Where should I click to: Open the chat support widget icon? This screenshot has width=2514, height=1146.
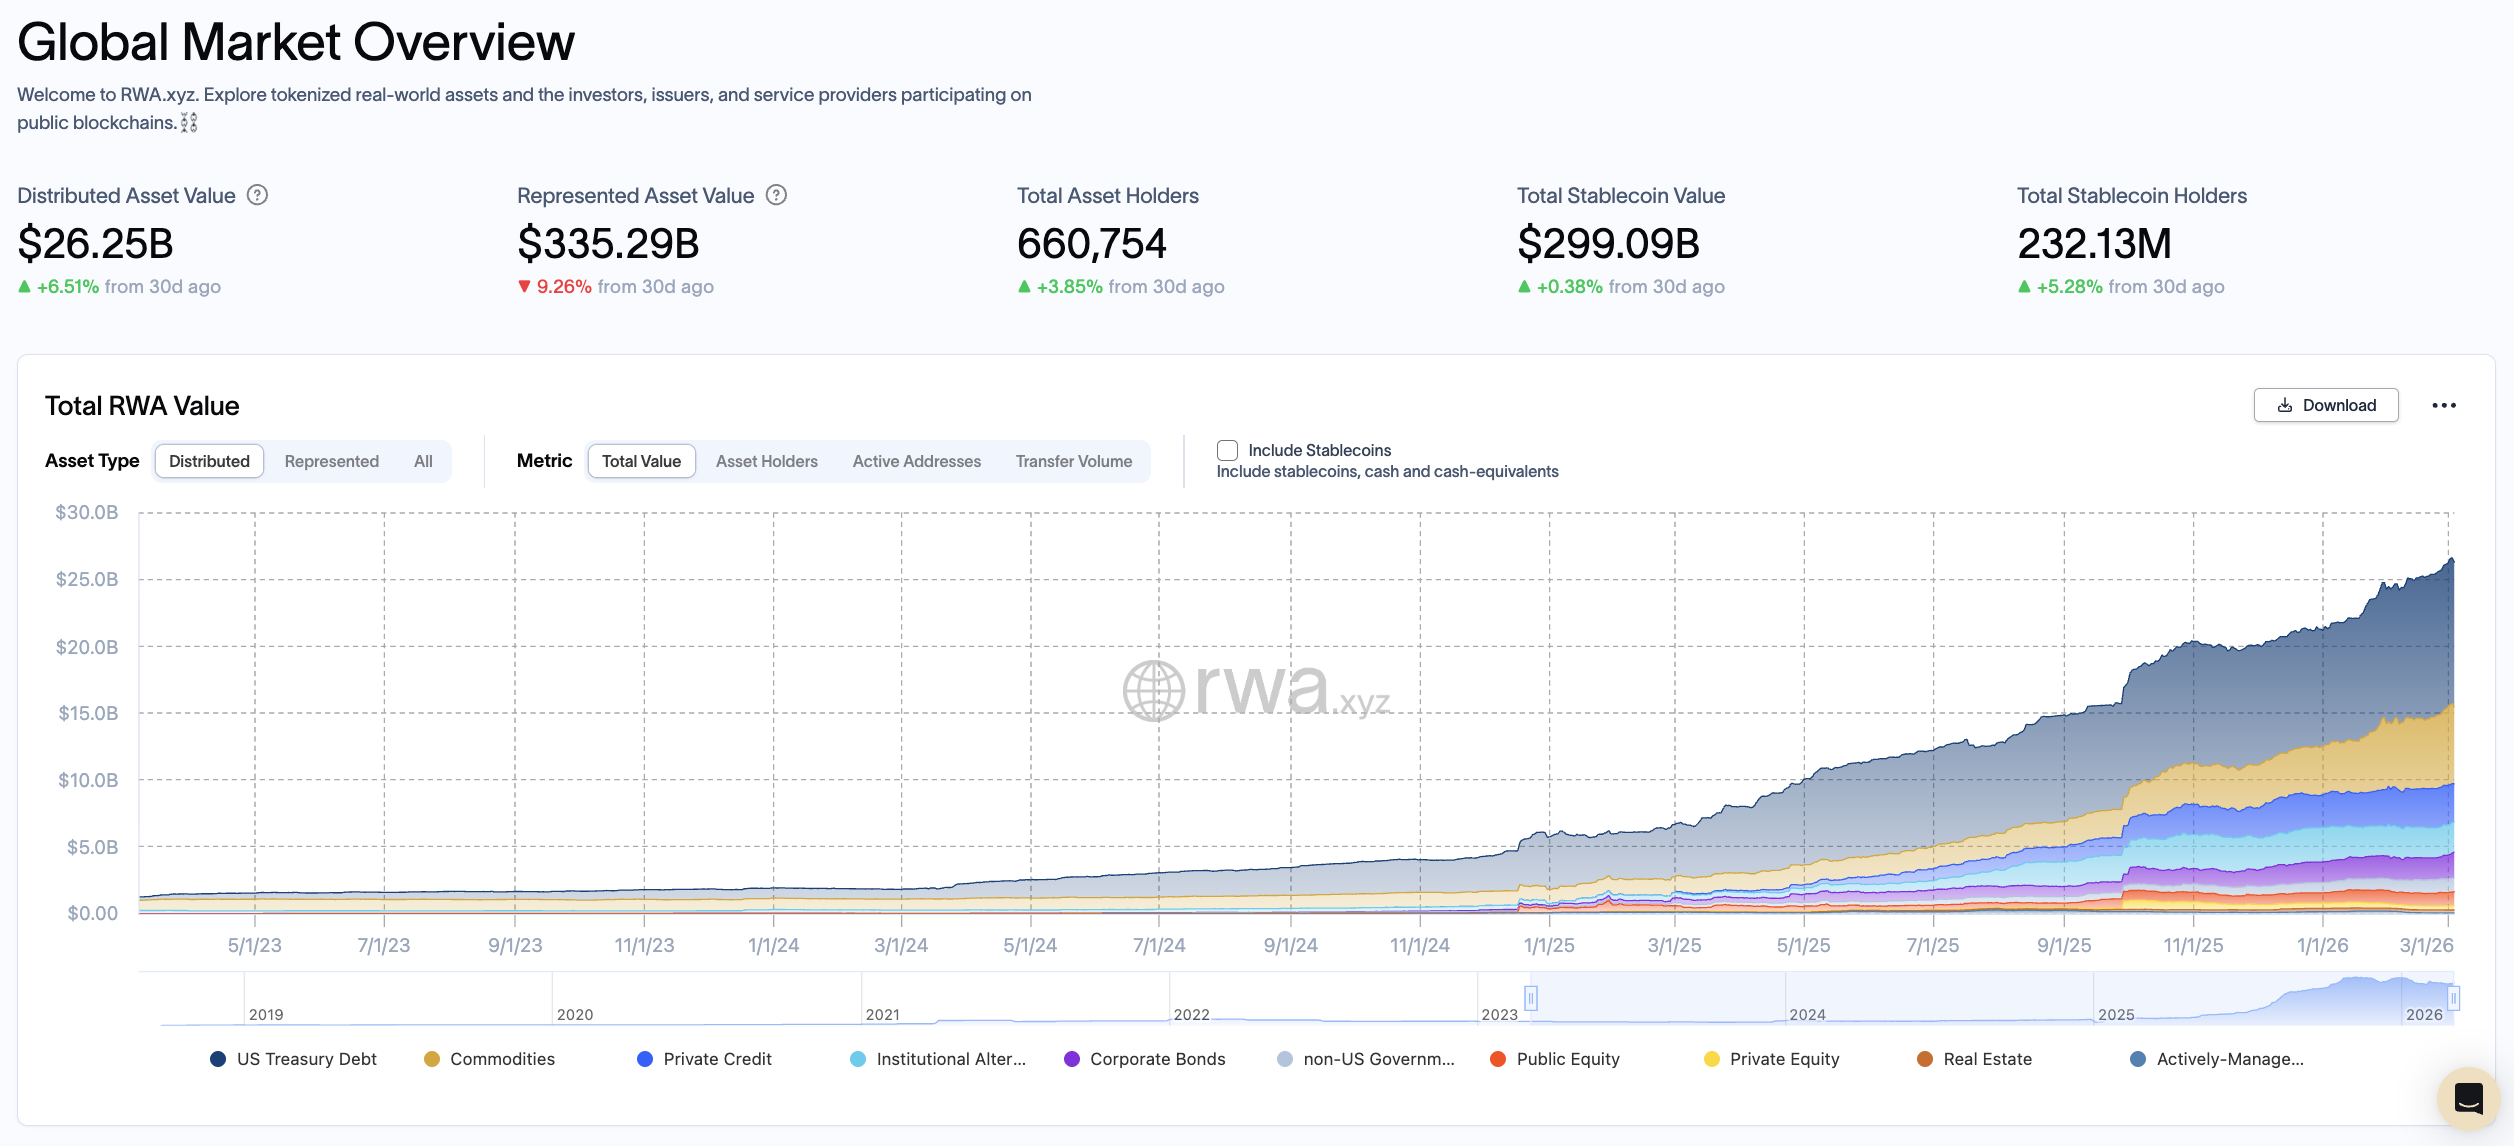2468,1098
